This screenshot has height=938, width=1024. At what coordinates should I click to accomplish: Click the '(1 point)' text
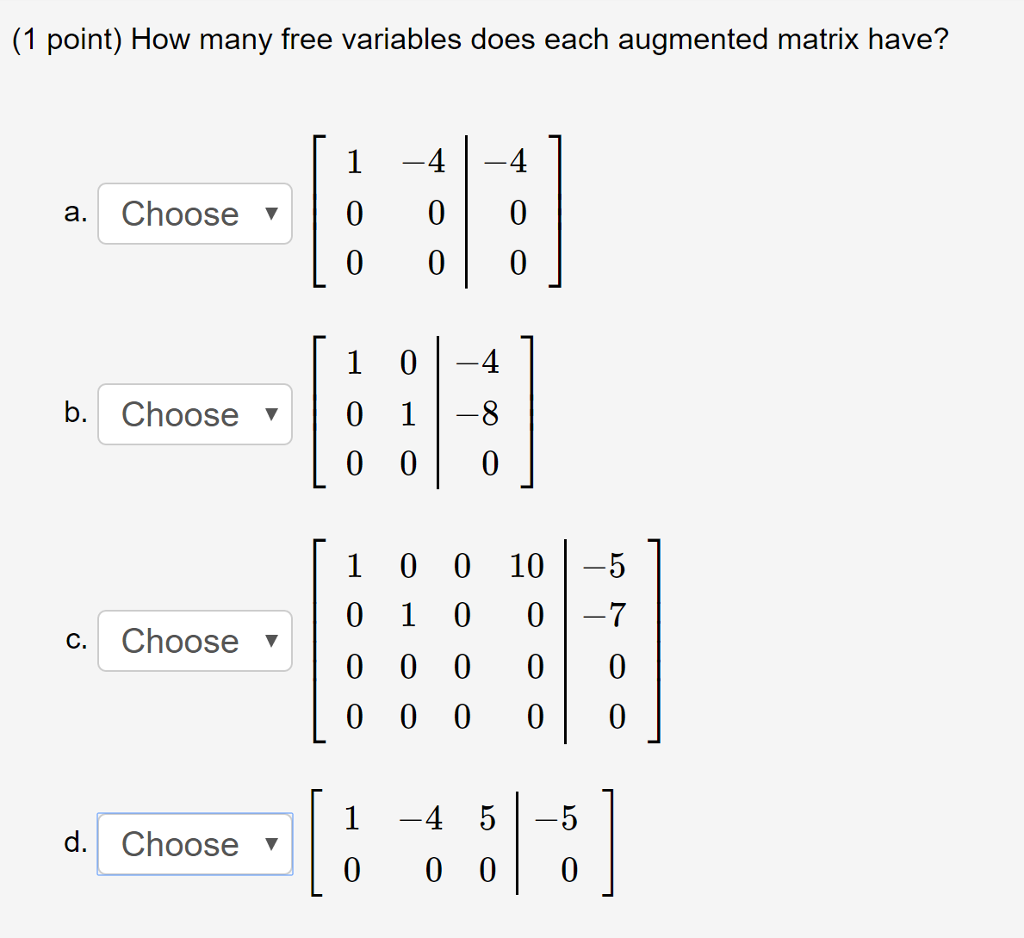(67, 40)
